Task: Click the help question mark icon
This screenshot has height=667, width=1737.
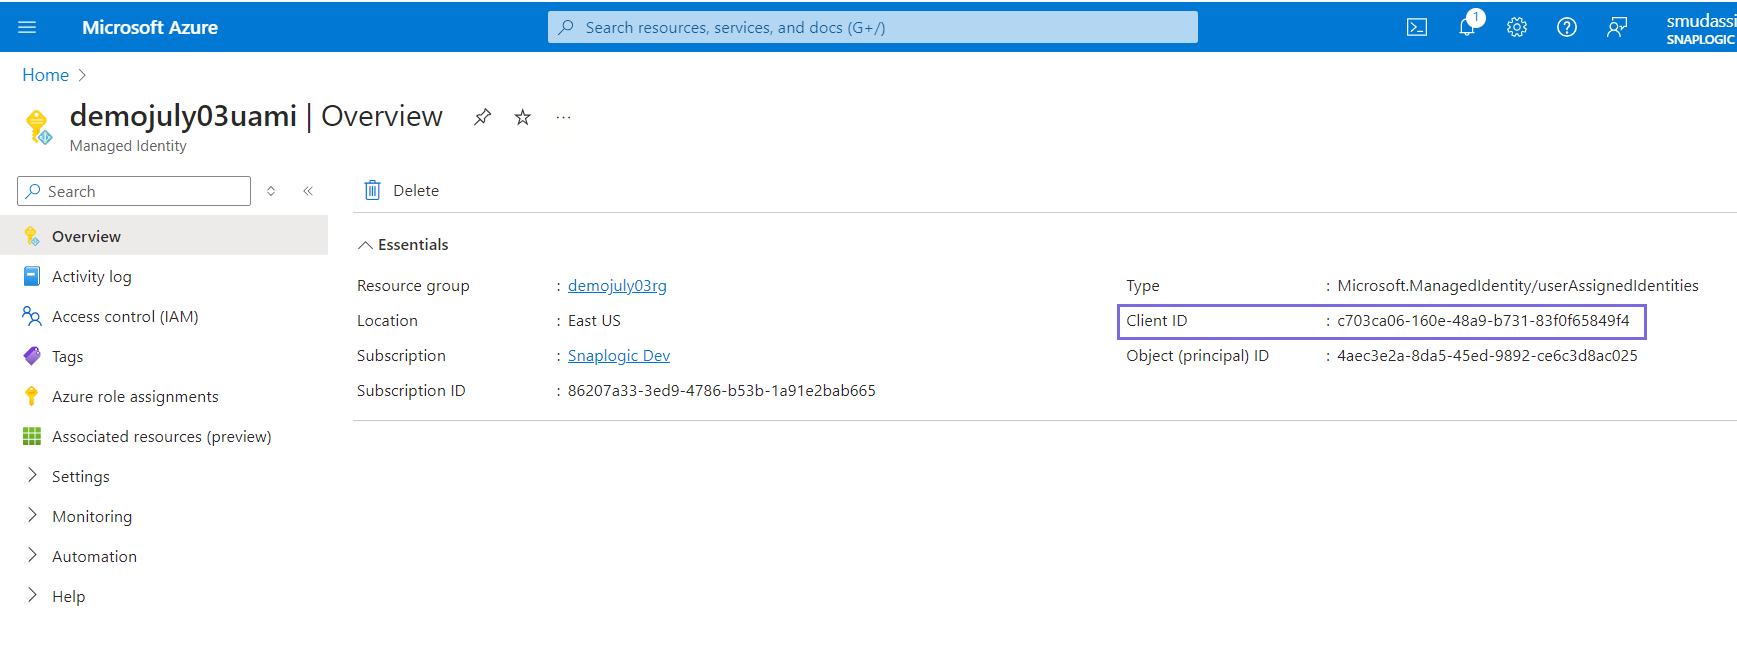Action: click(x=1567, y=27)
